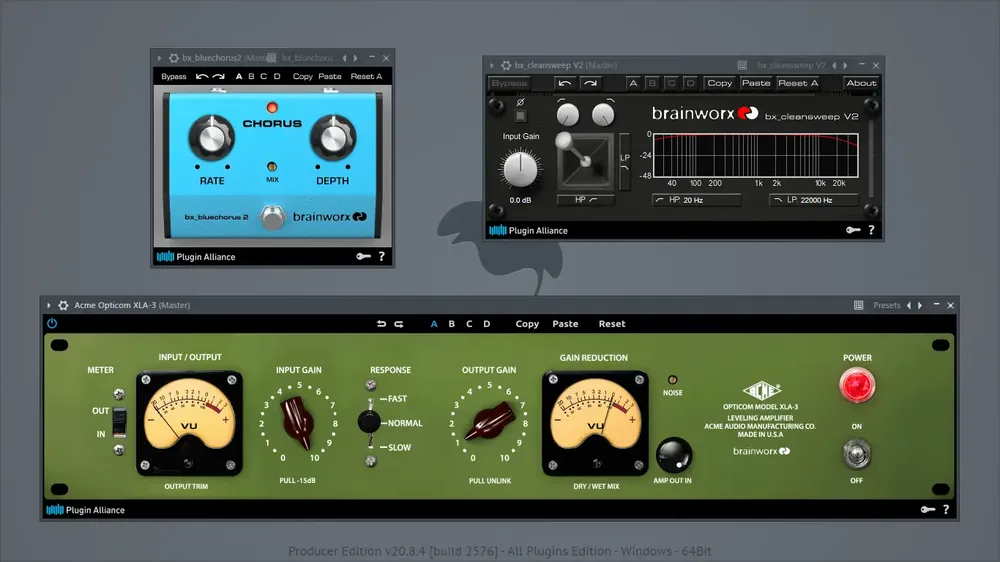Open bx_bluechorus2 plugin options gear
Image resolution: width=1000 pixels, height=562 pixels.
[x=173, y=58]
